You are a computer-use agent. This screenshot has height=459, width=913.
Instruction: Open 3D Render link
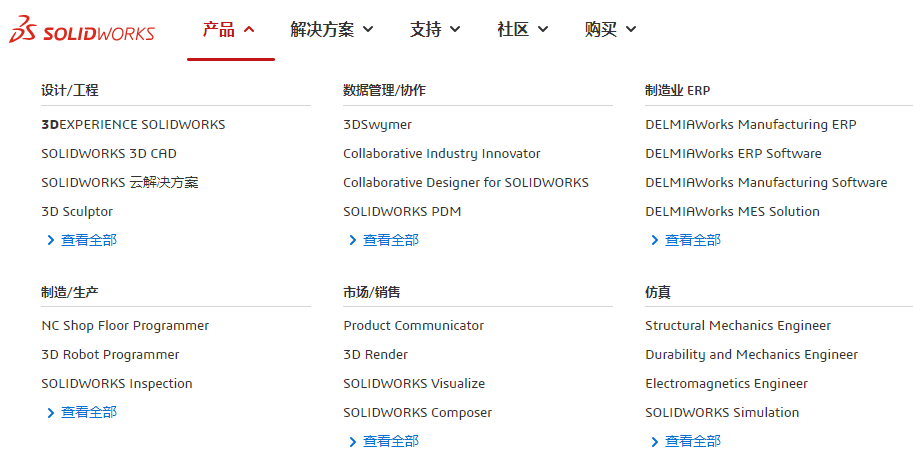(376, 355)
